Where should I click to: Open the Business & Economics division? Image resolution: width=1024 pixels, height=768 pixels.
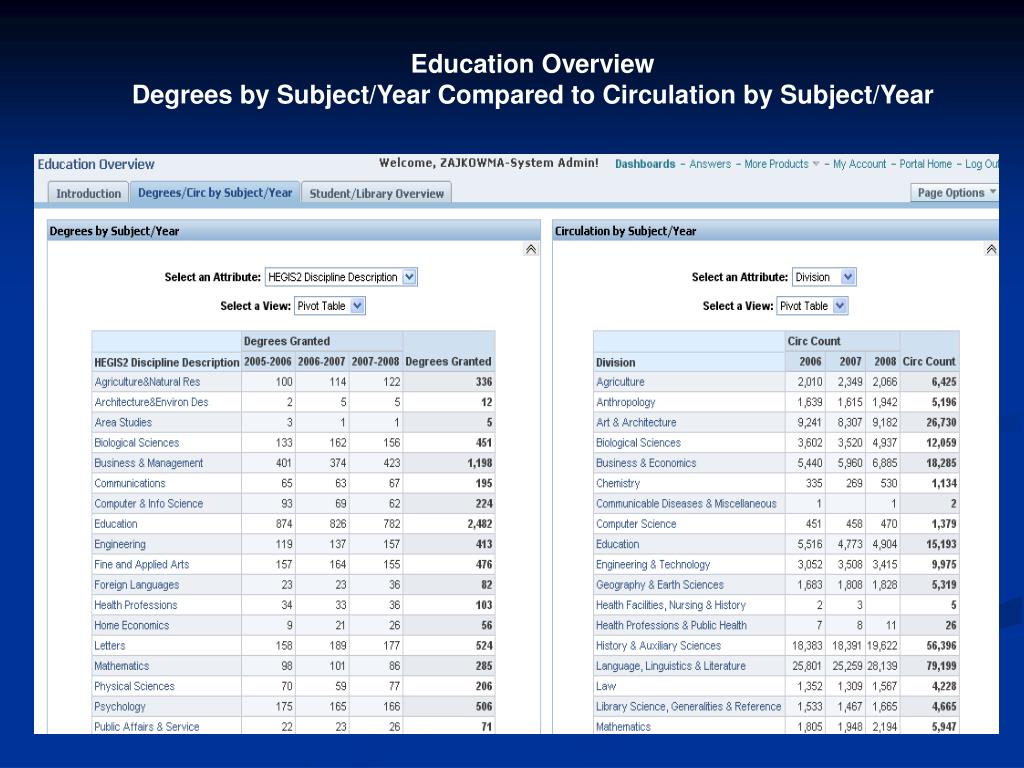tap(646, 463)
